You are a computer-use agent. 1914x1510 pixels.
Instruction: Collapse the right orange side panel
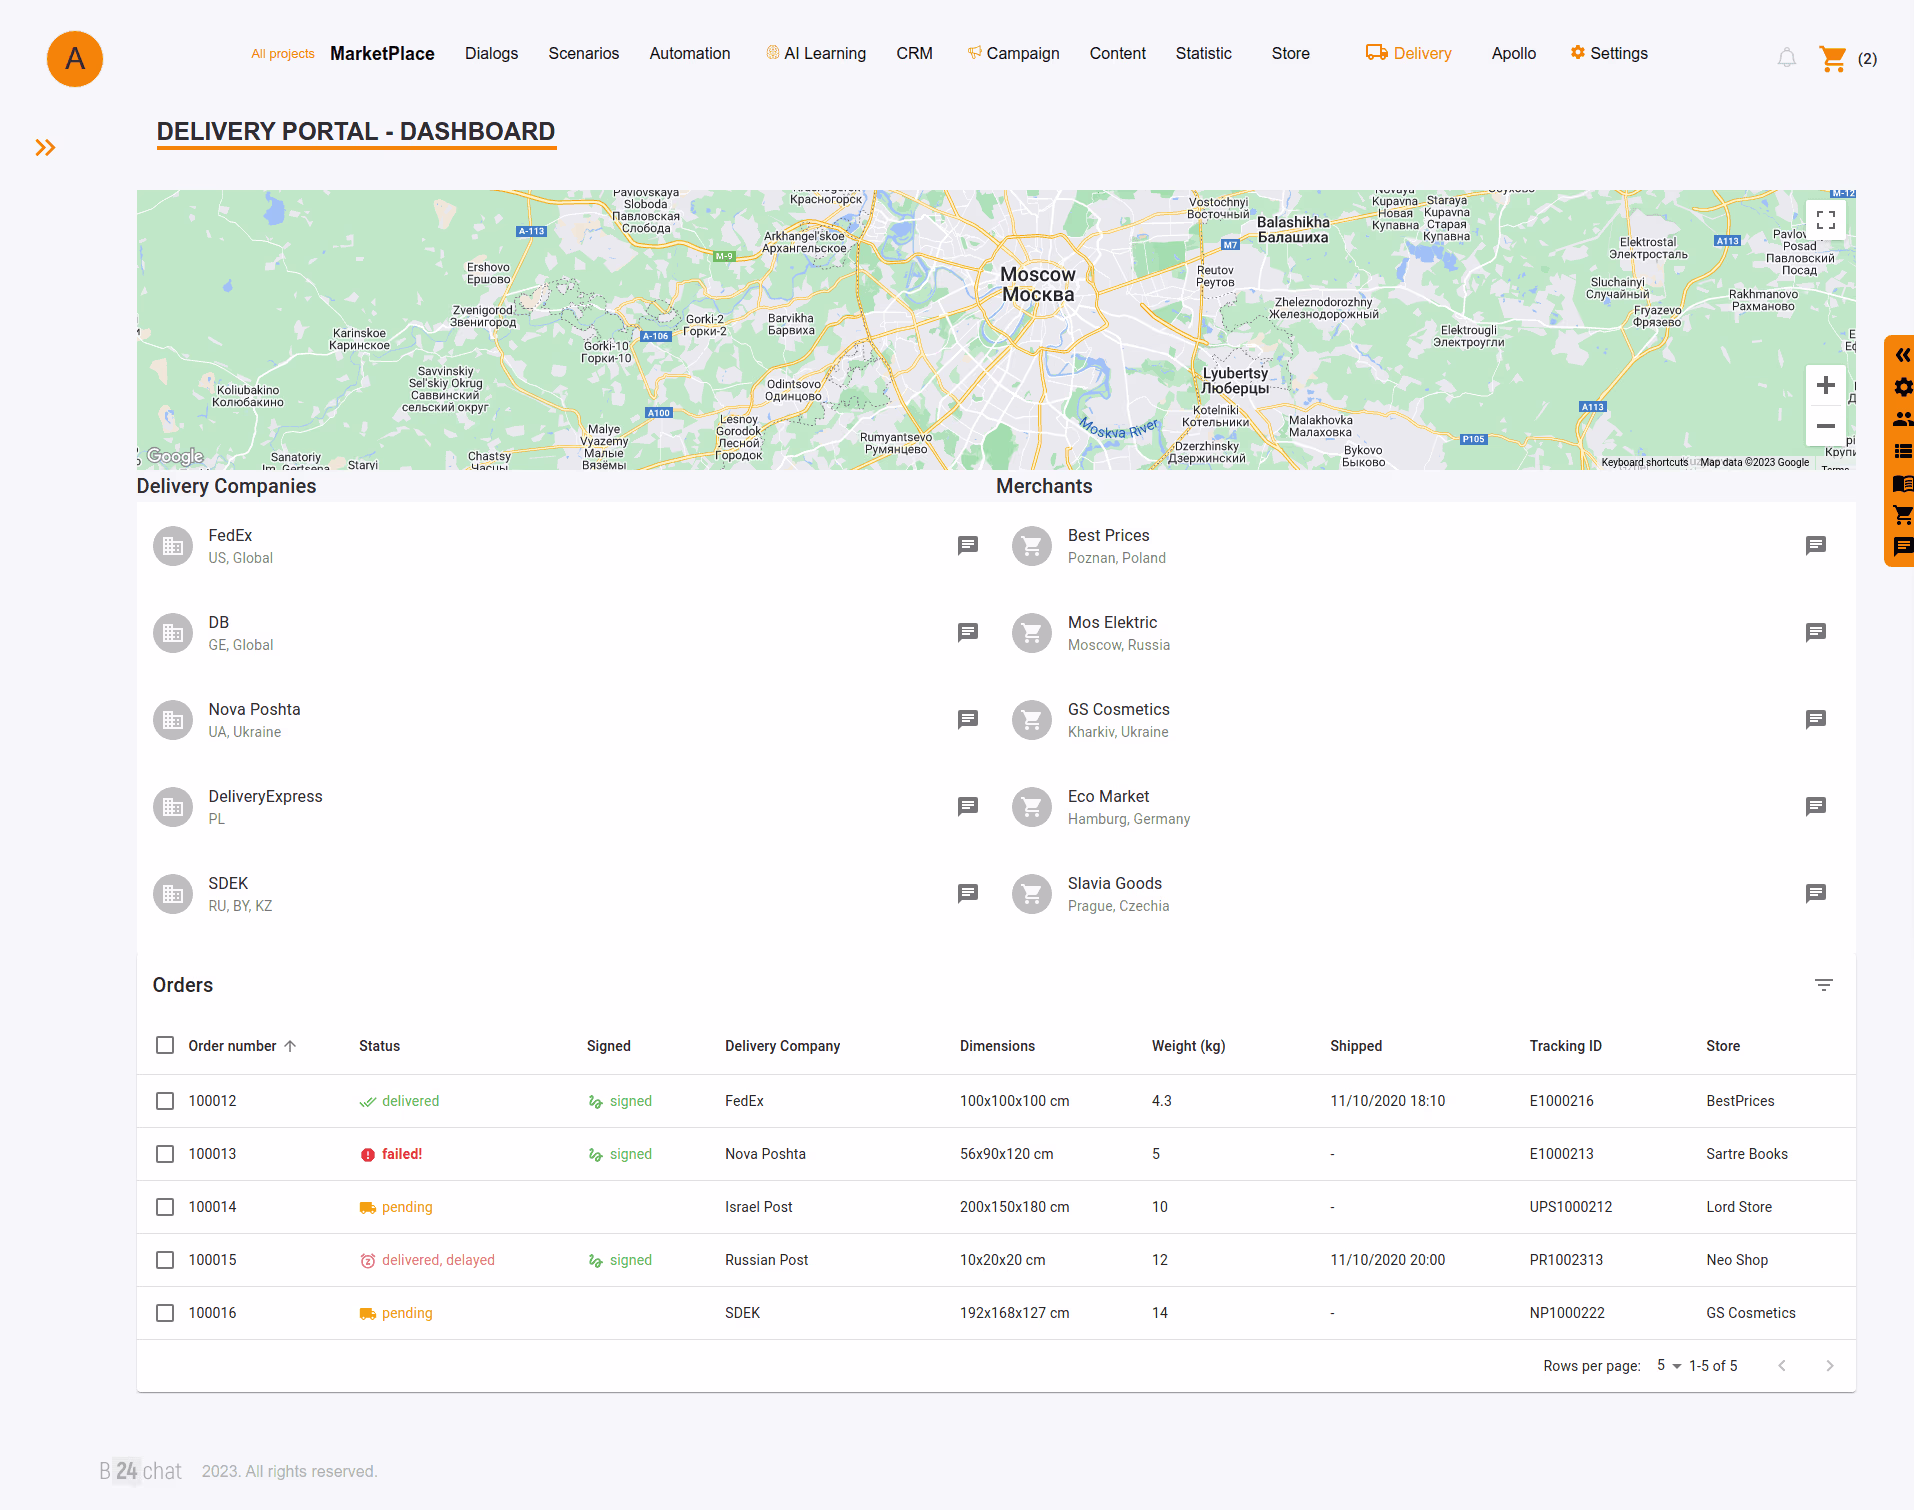[1903, 355]
